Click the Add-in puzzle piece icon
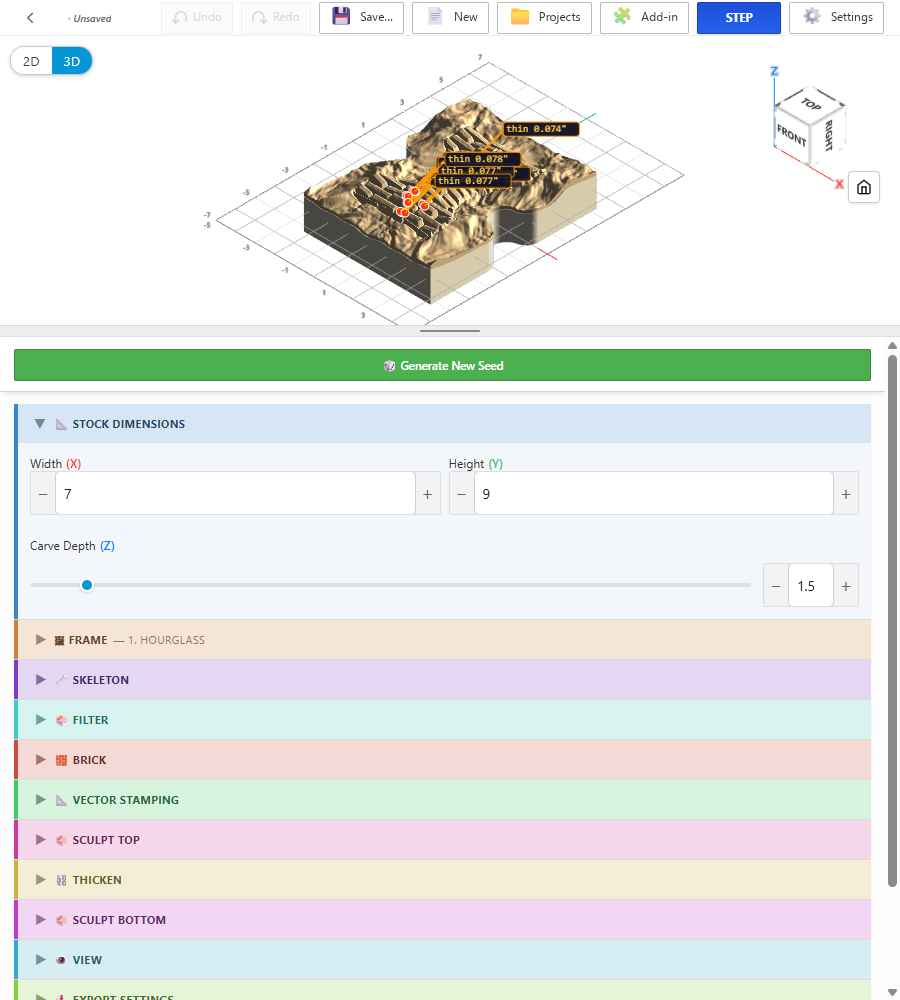The image size is (900, 1000). pos(622,17)
